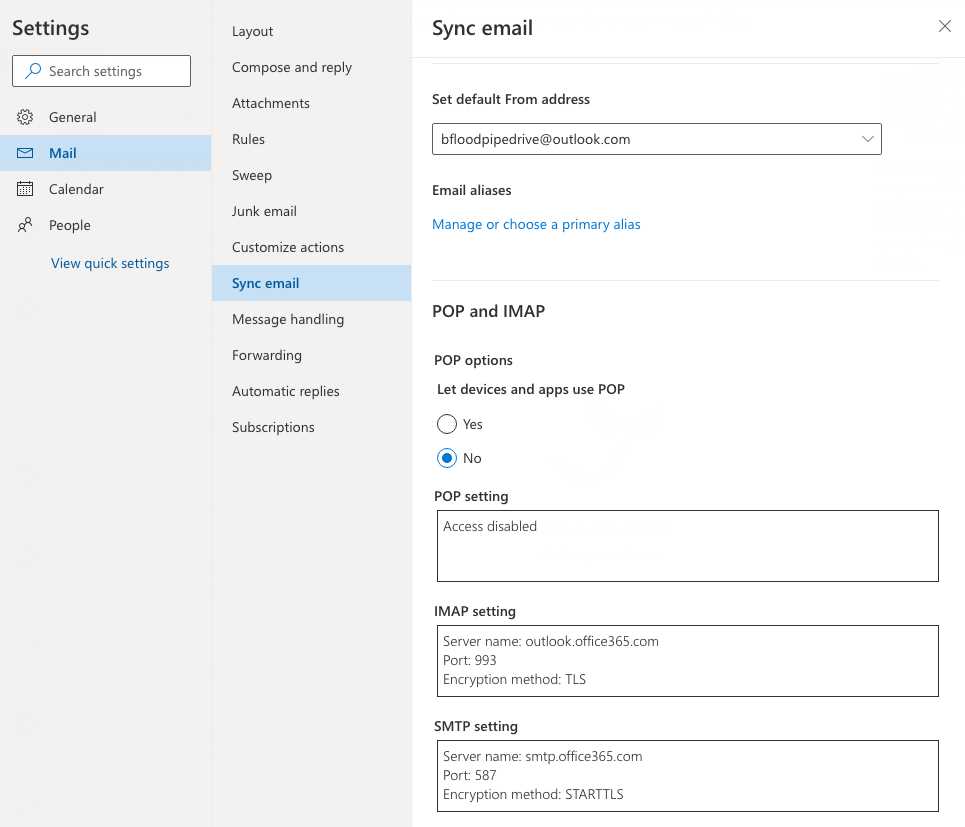Go to Automatic replies settings

pyautogui.click(x=311, y=391)
